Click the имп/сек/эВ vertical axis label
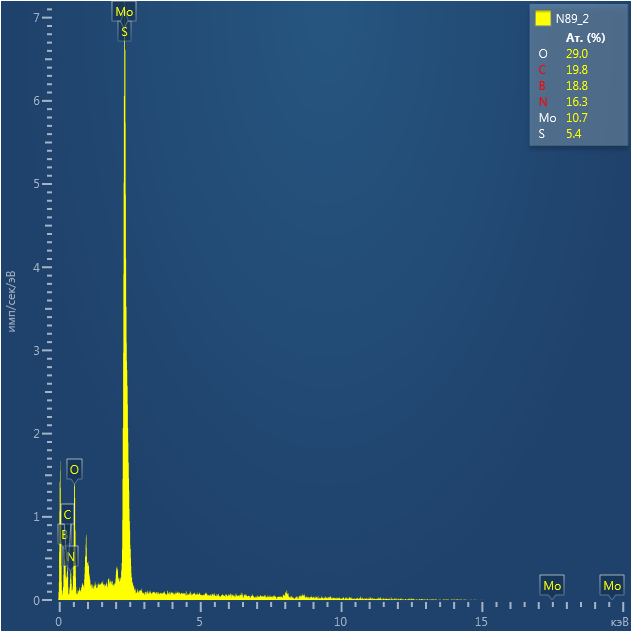Viewport: 632px width, 632px height. coord(12,300)
